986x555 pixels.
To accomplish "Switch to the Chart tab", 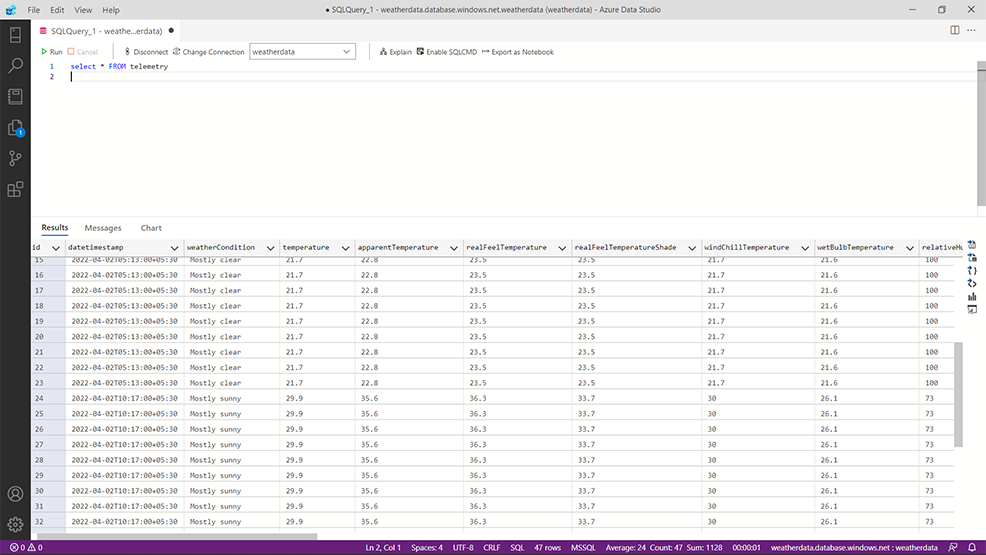I will (x=151, y=228).
